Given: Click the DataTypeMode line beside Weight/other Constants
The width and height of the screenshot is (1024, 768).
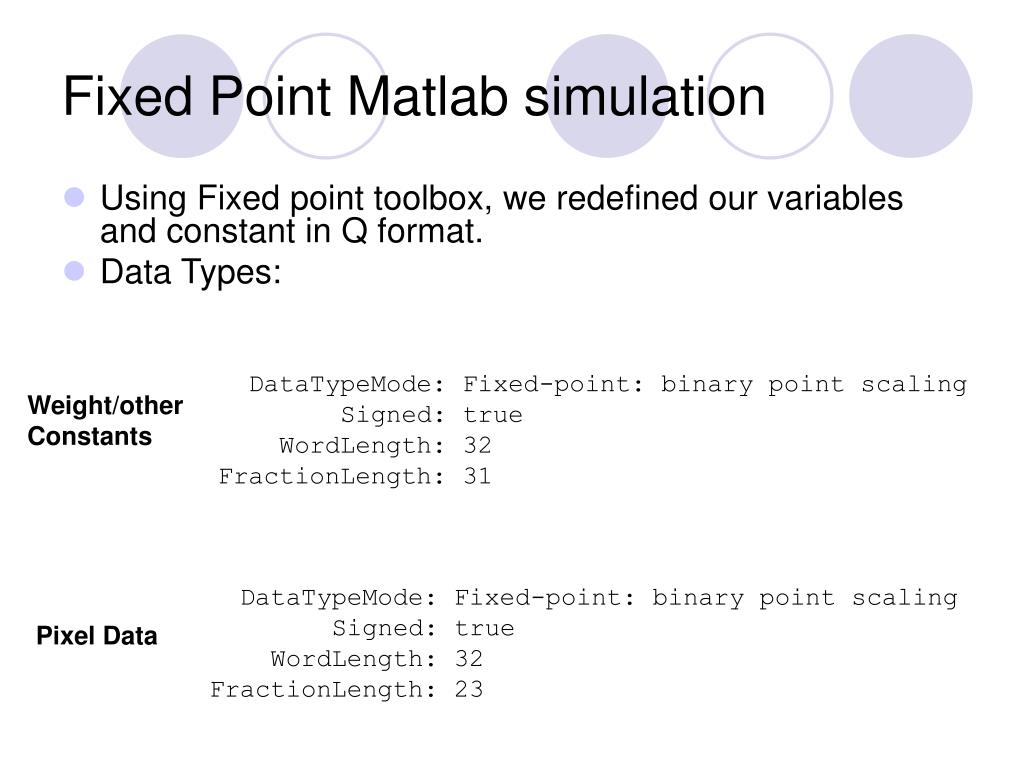Looking at the screenshot, I should click(608, 385).
